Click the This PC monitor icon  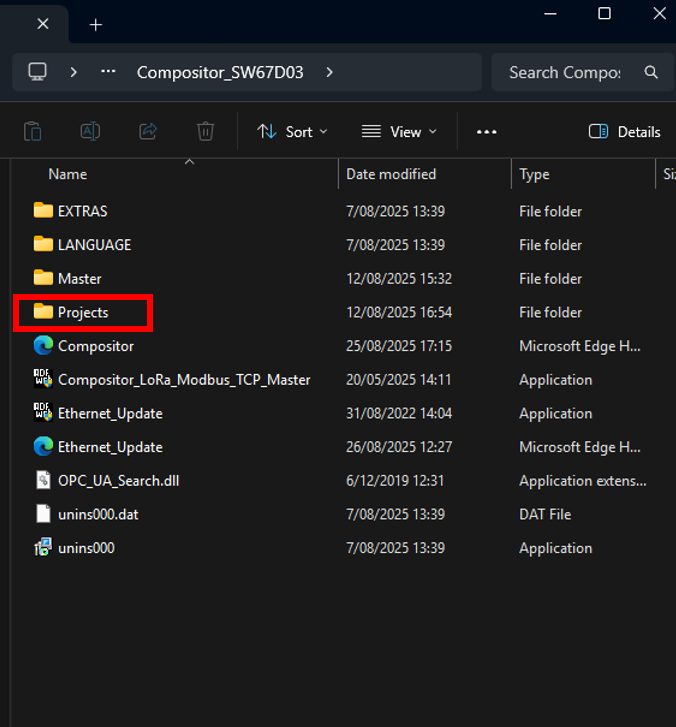(x=38, y=72)
